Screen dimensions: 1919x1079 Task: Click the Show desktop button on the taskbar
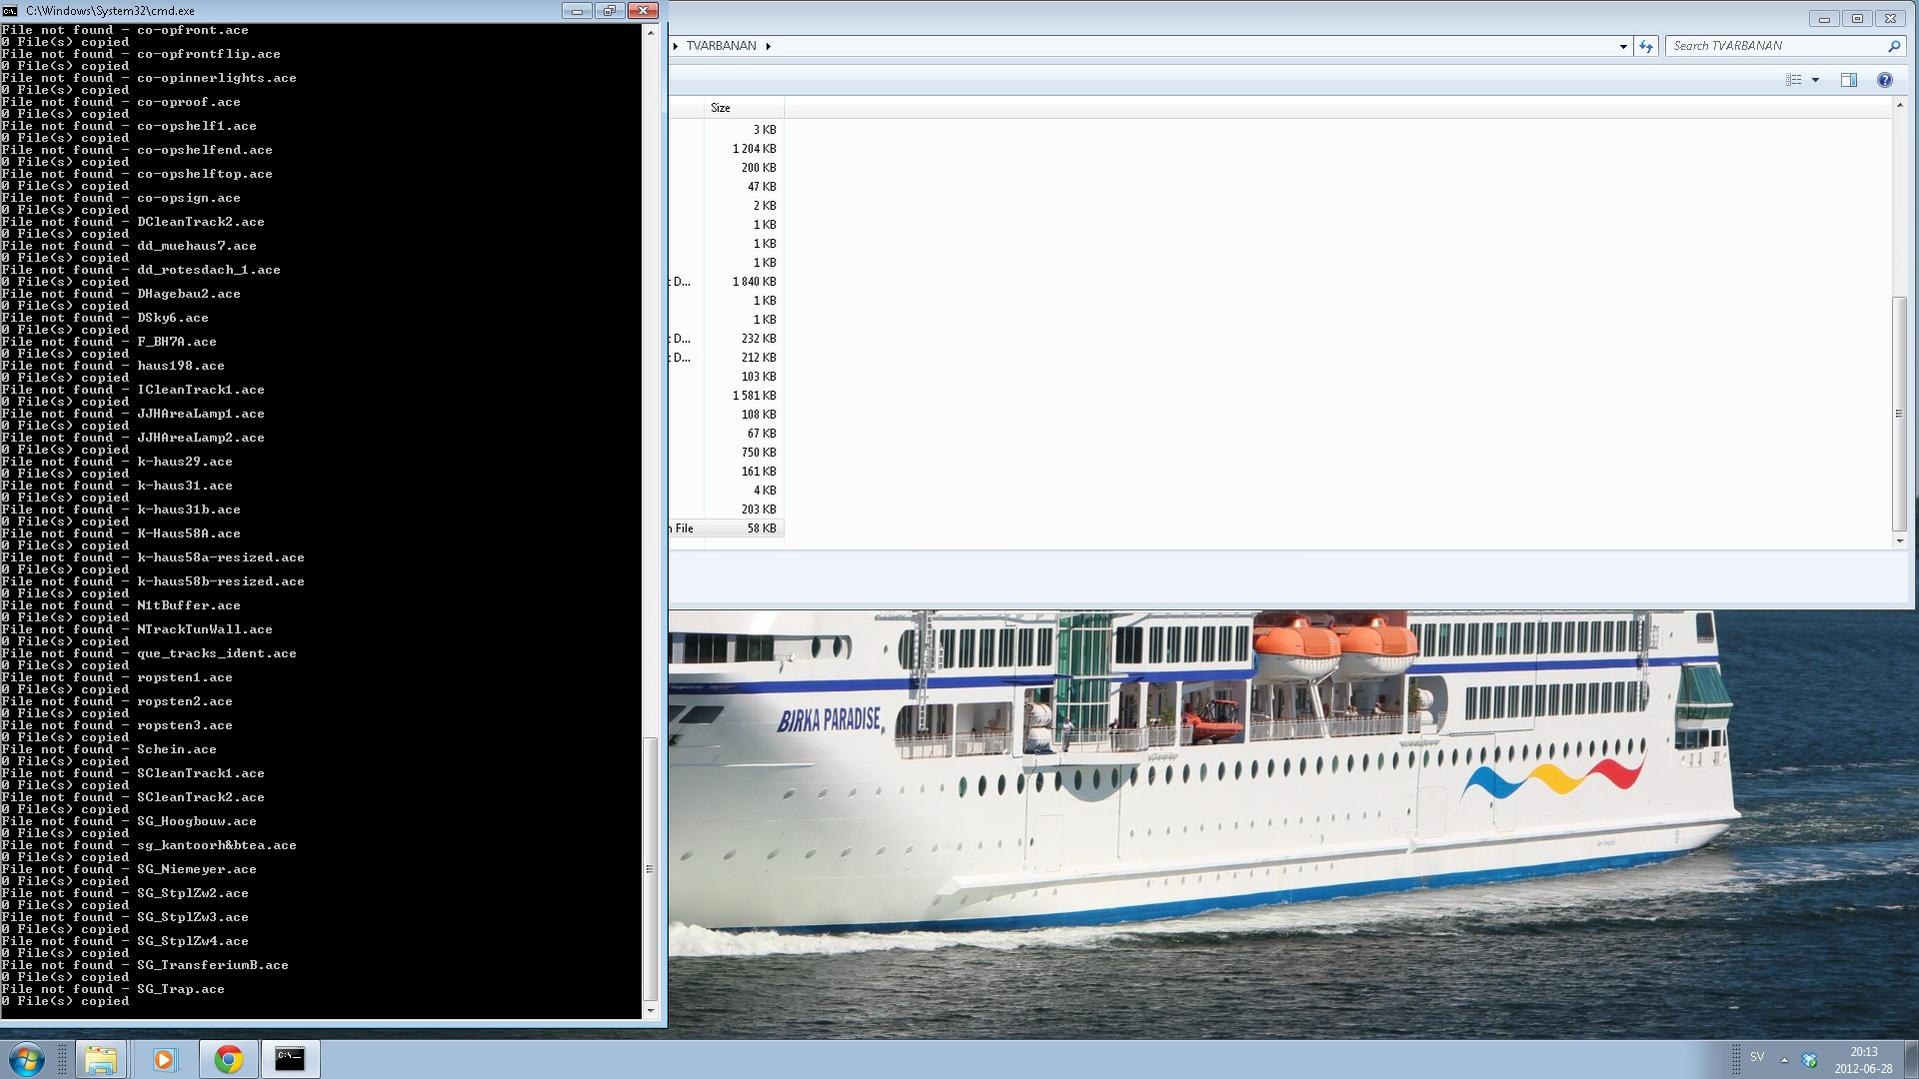[x=1911, y=1060]
